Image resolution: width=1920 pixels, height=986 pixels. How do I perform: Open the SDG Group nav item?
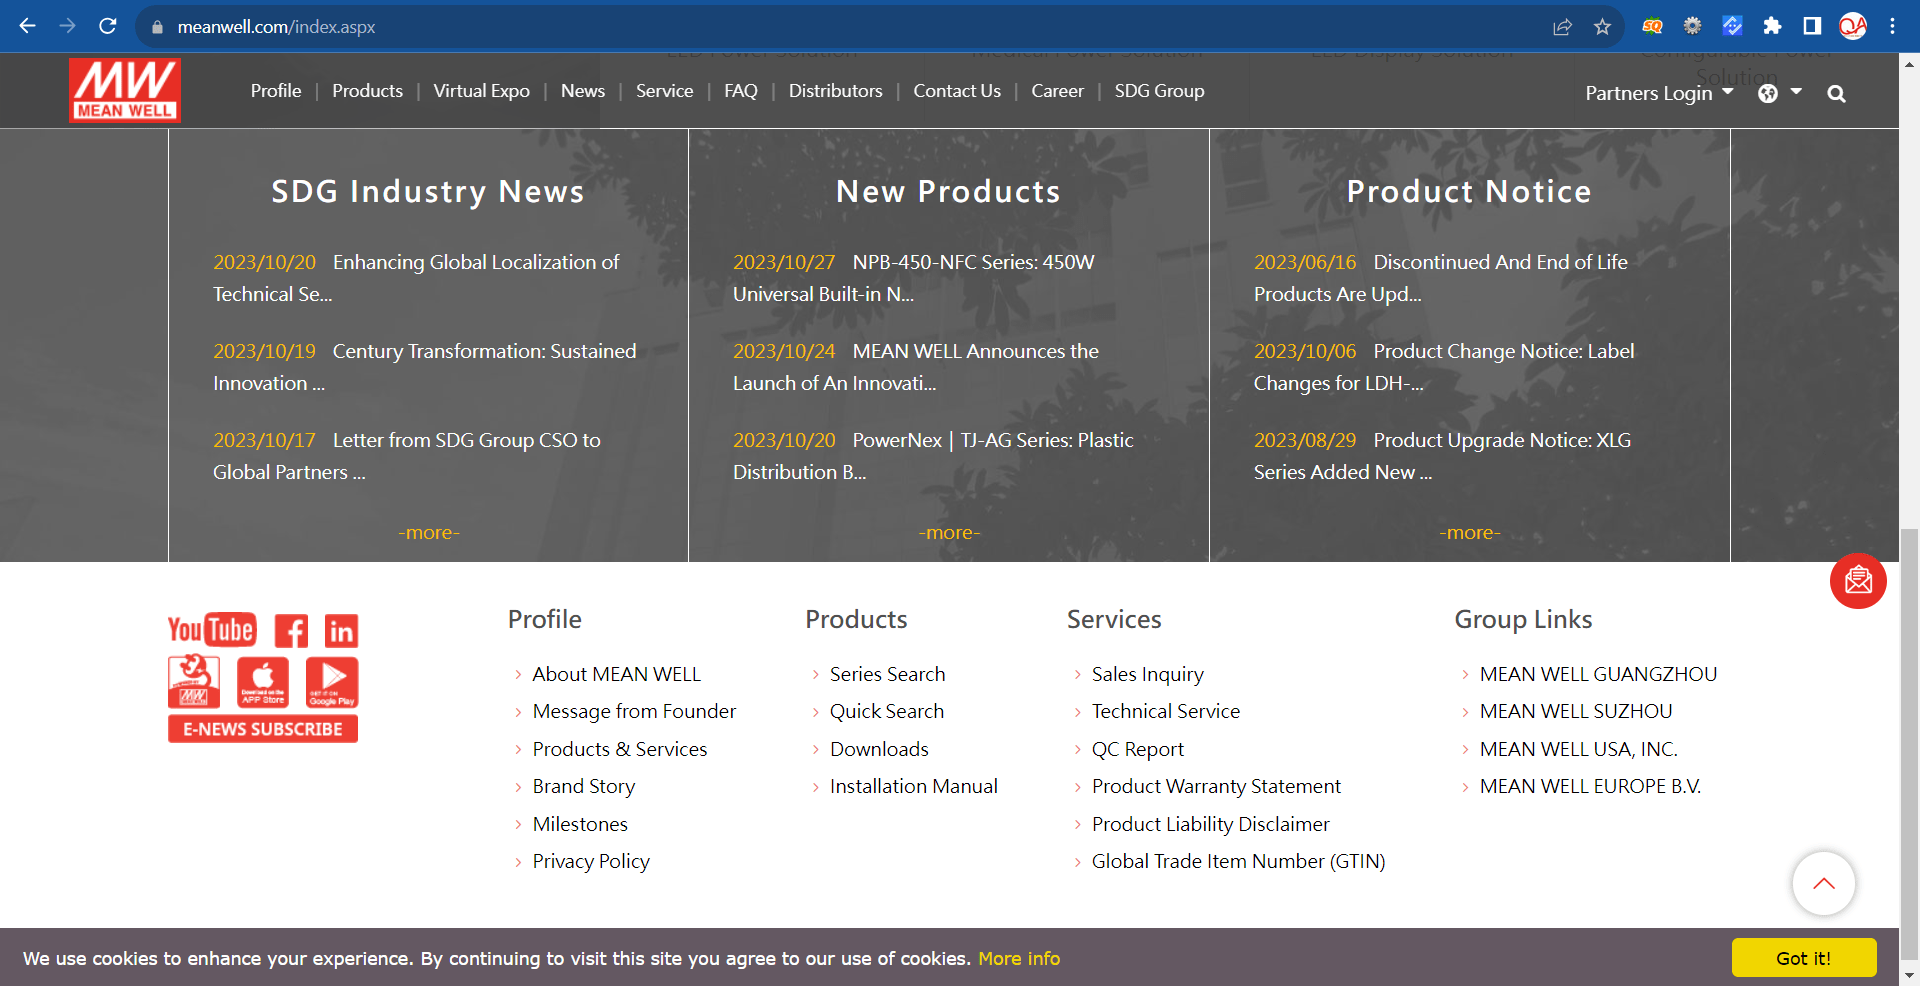(x=1159, y=91)
